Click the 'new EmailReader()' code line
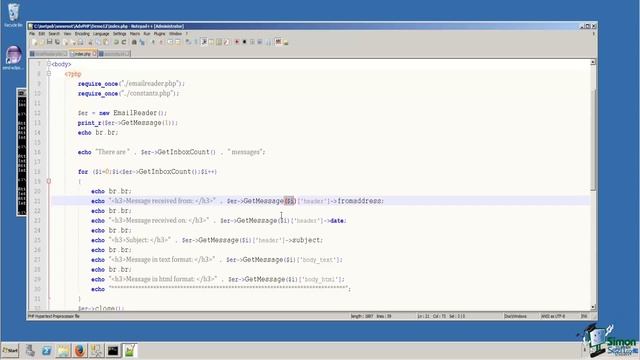 [122, 113]
